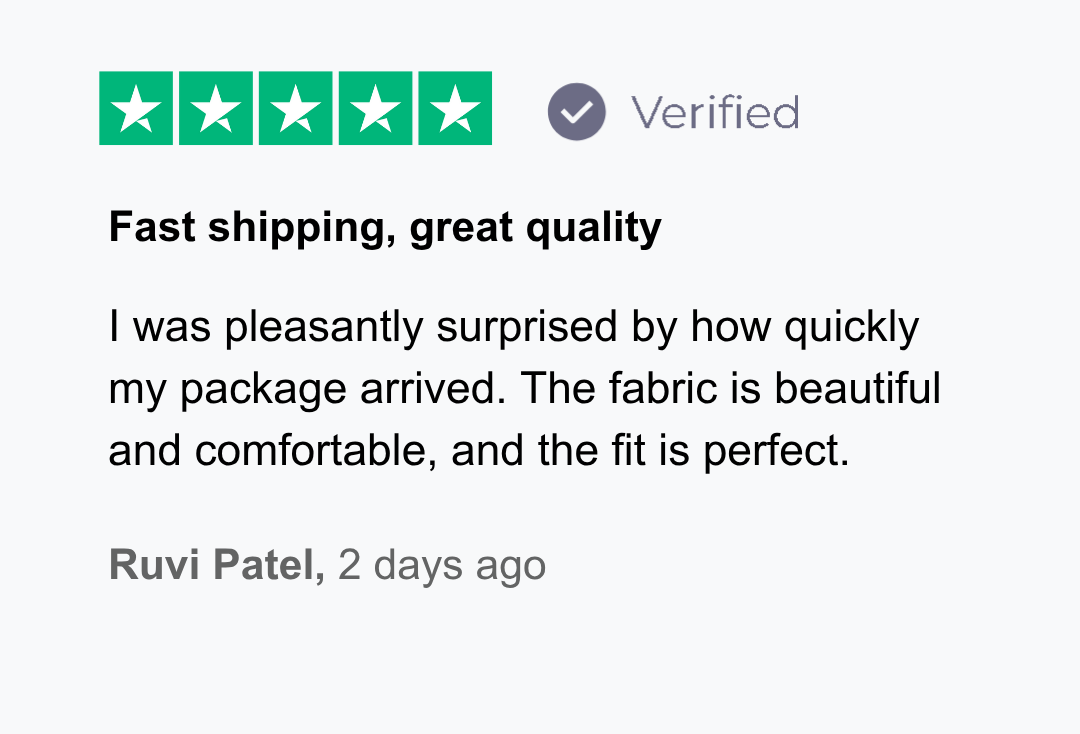Click the review line starting "and comfortable"
This screenshot has width=1080, height=734.
[478, 451]
